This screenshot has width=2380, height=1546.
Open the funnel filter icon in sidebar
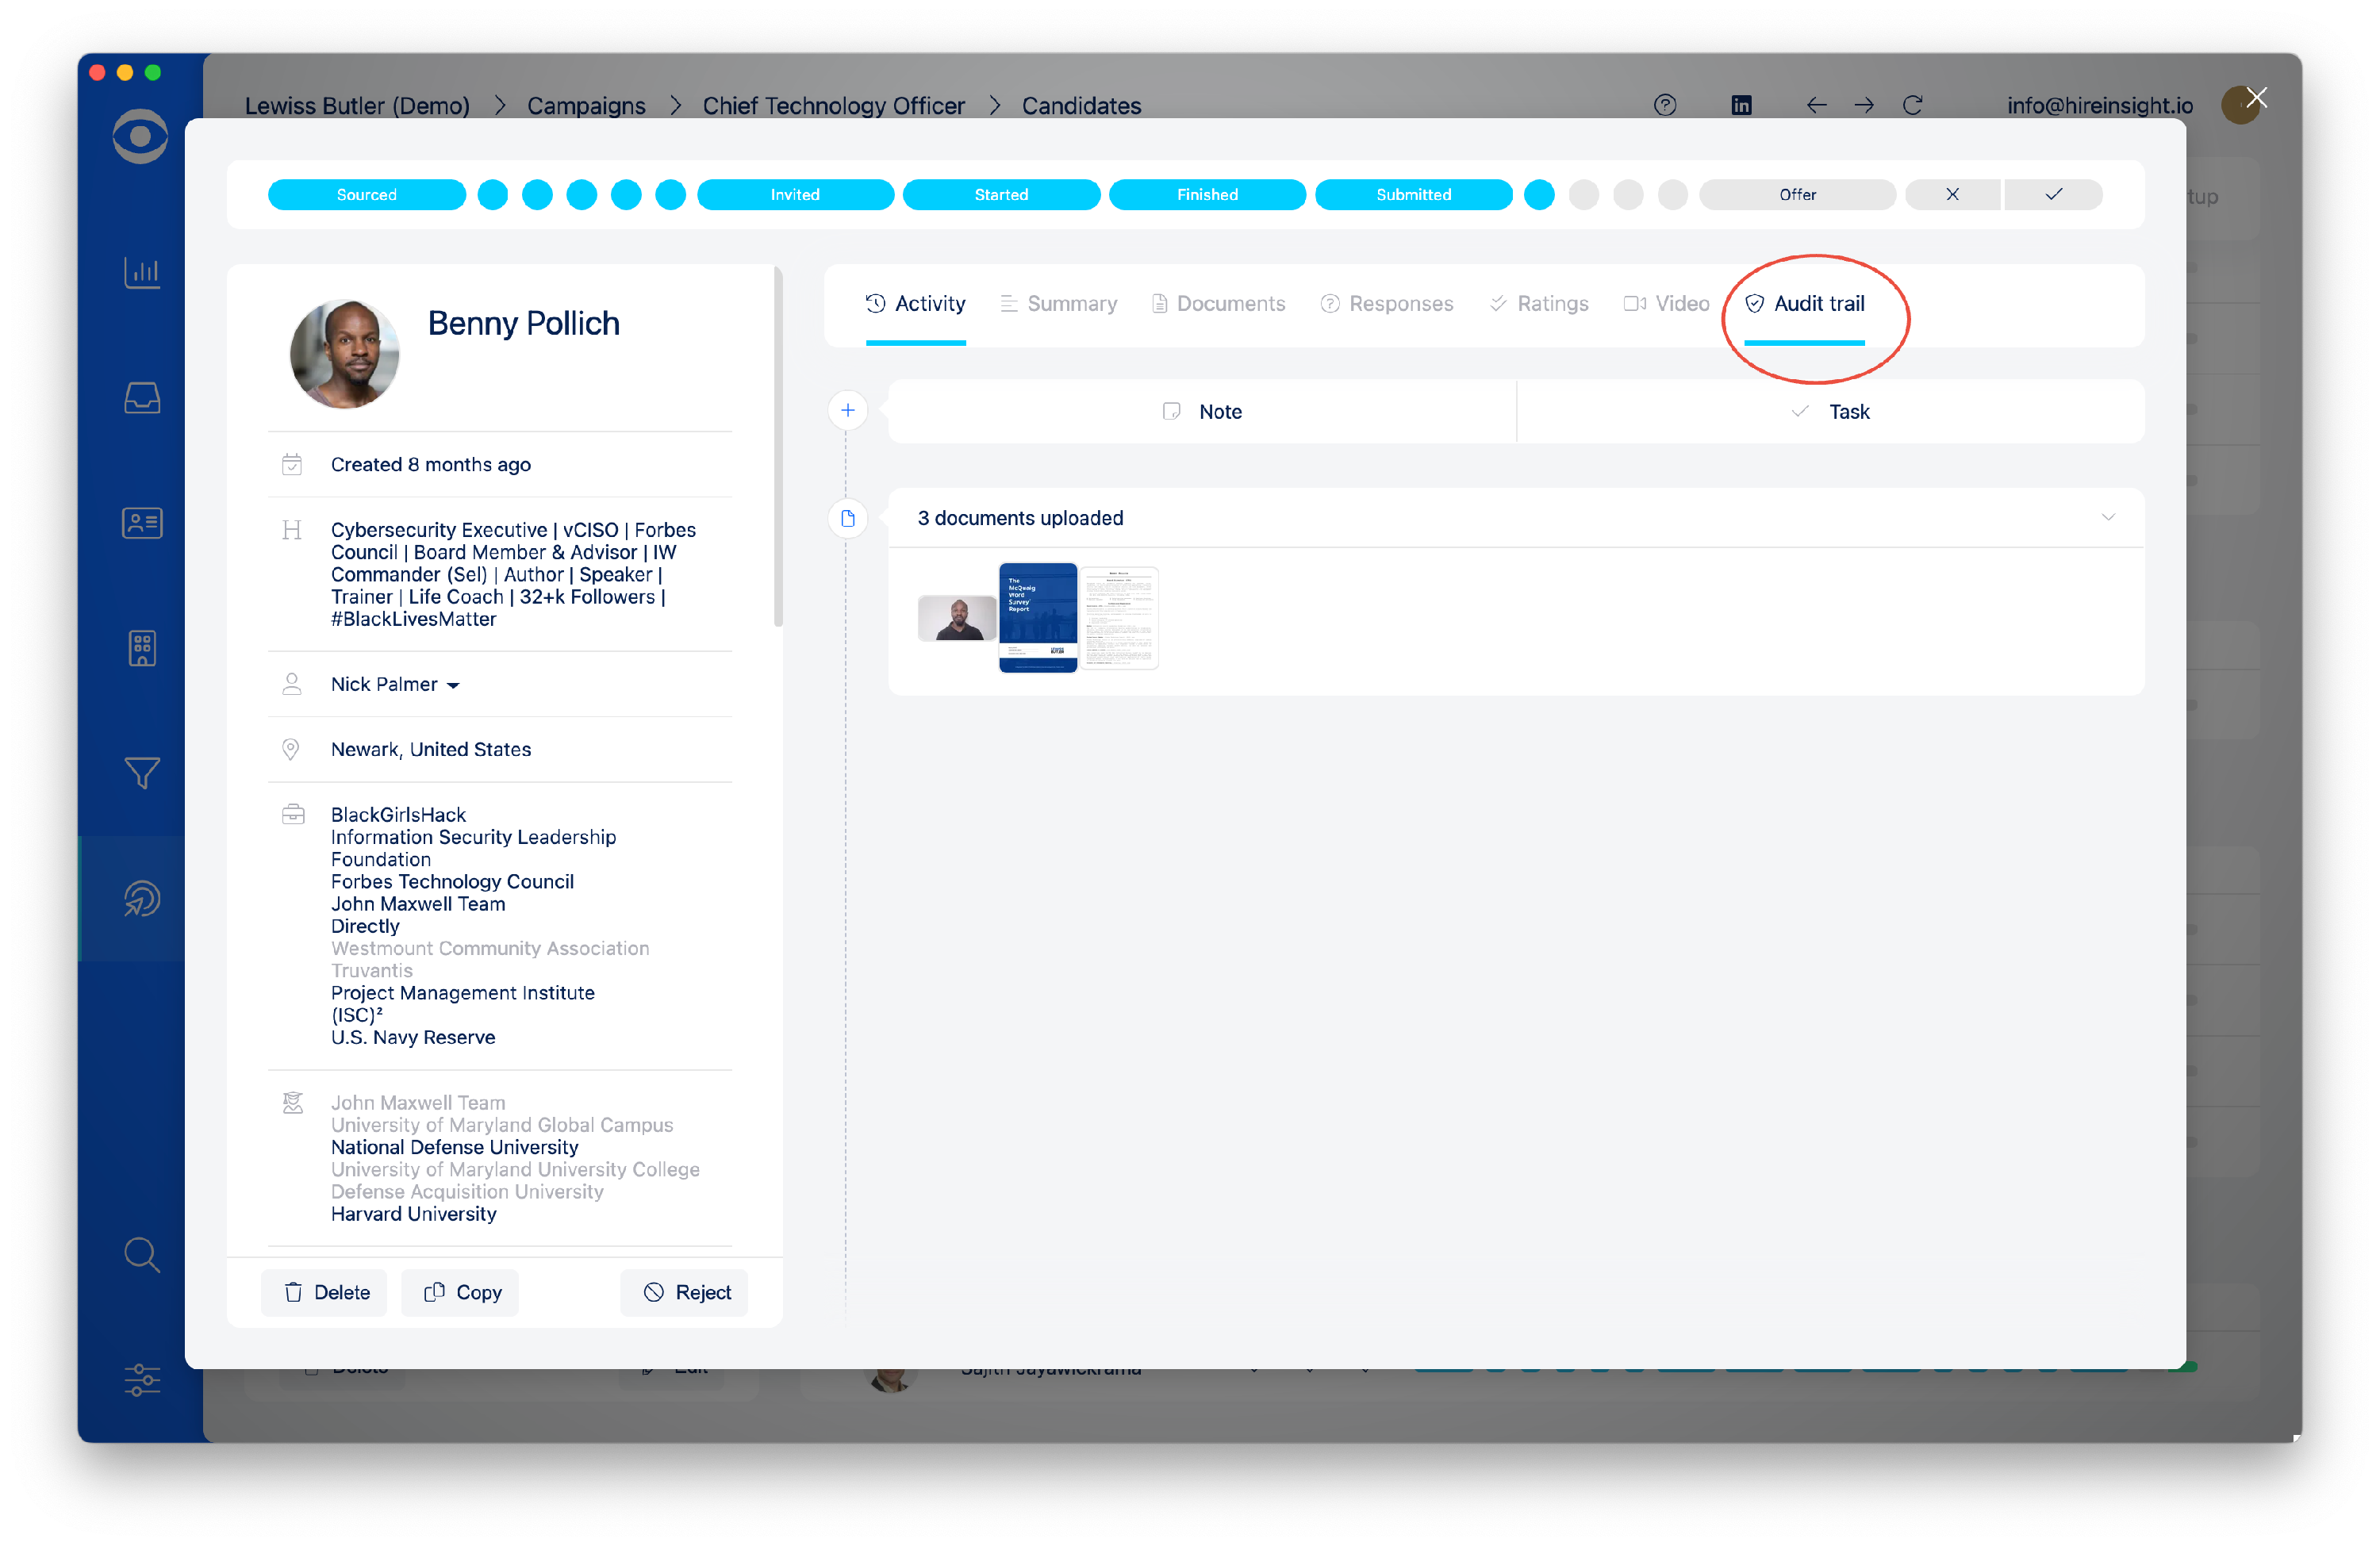click(x=142, y=773)
